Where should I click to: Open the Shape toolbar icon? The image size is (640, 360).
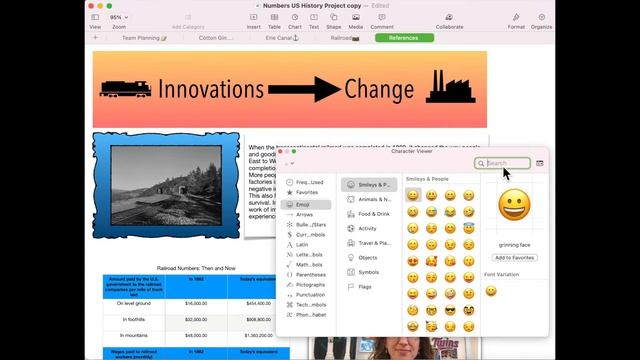click(333, 21)
